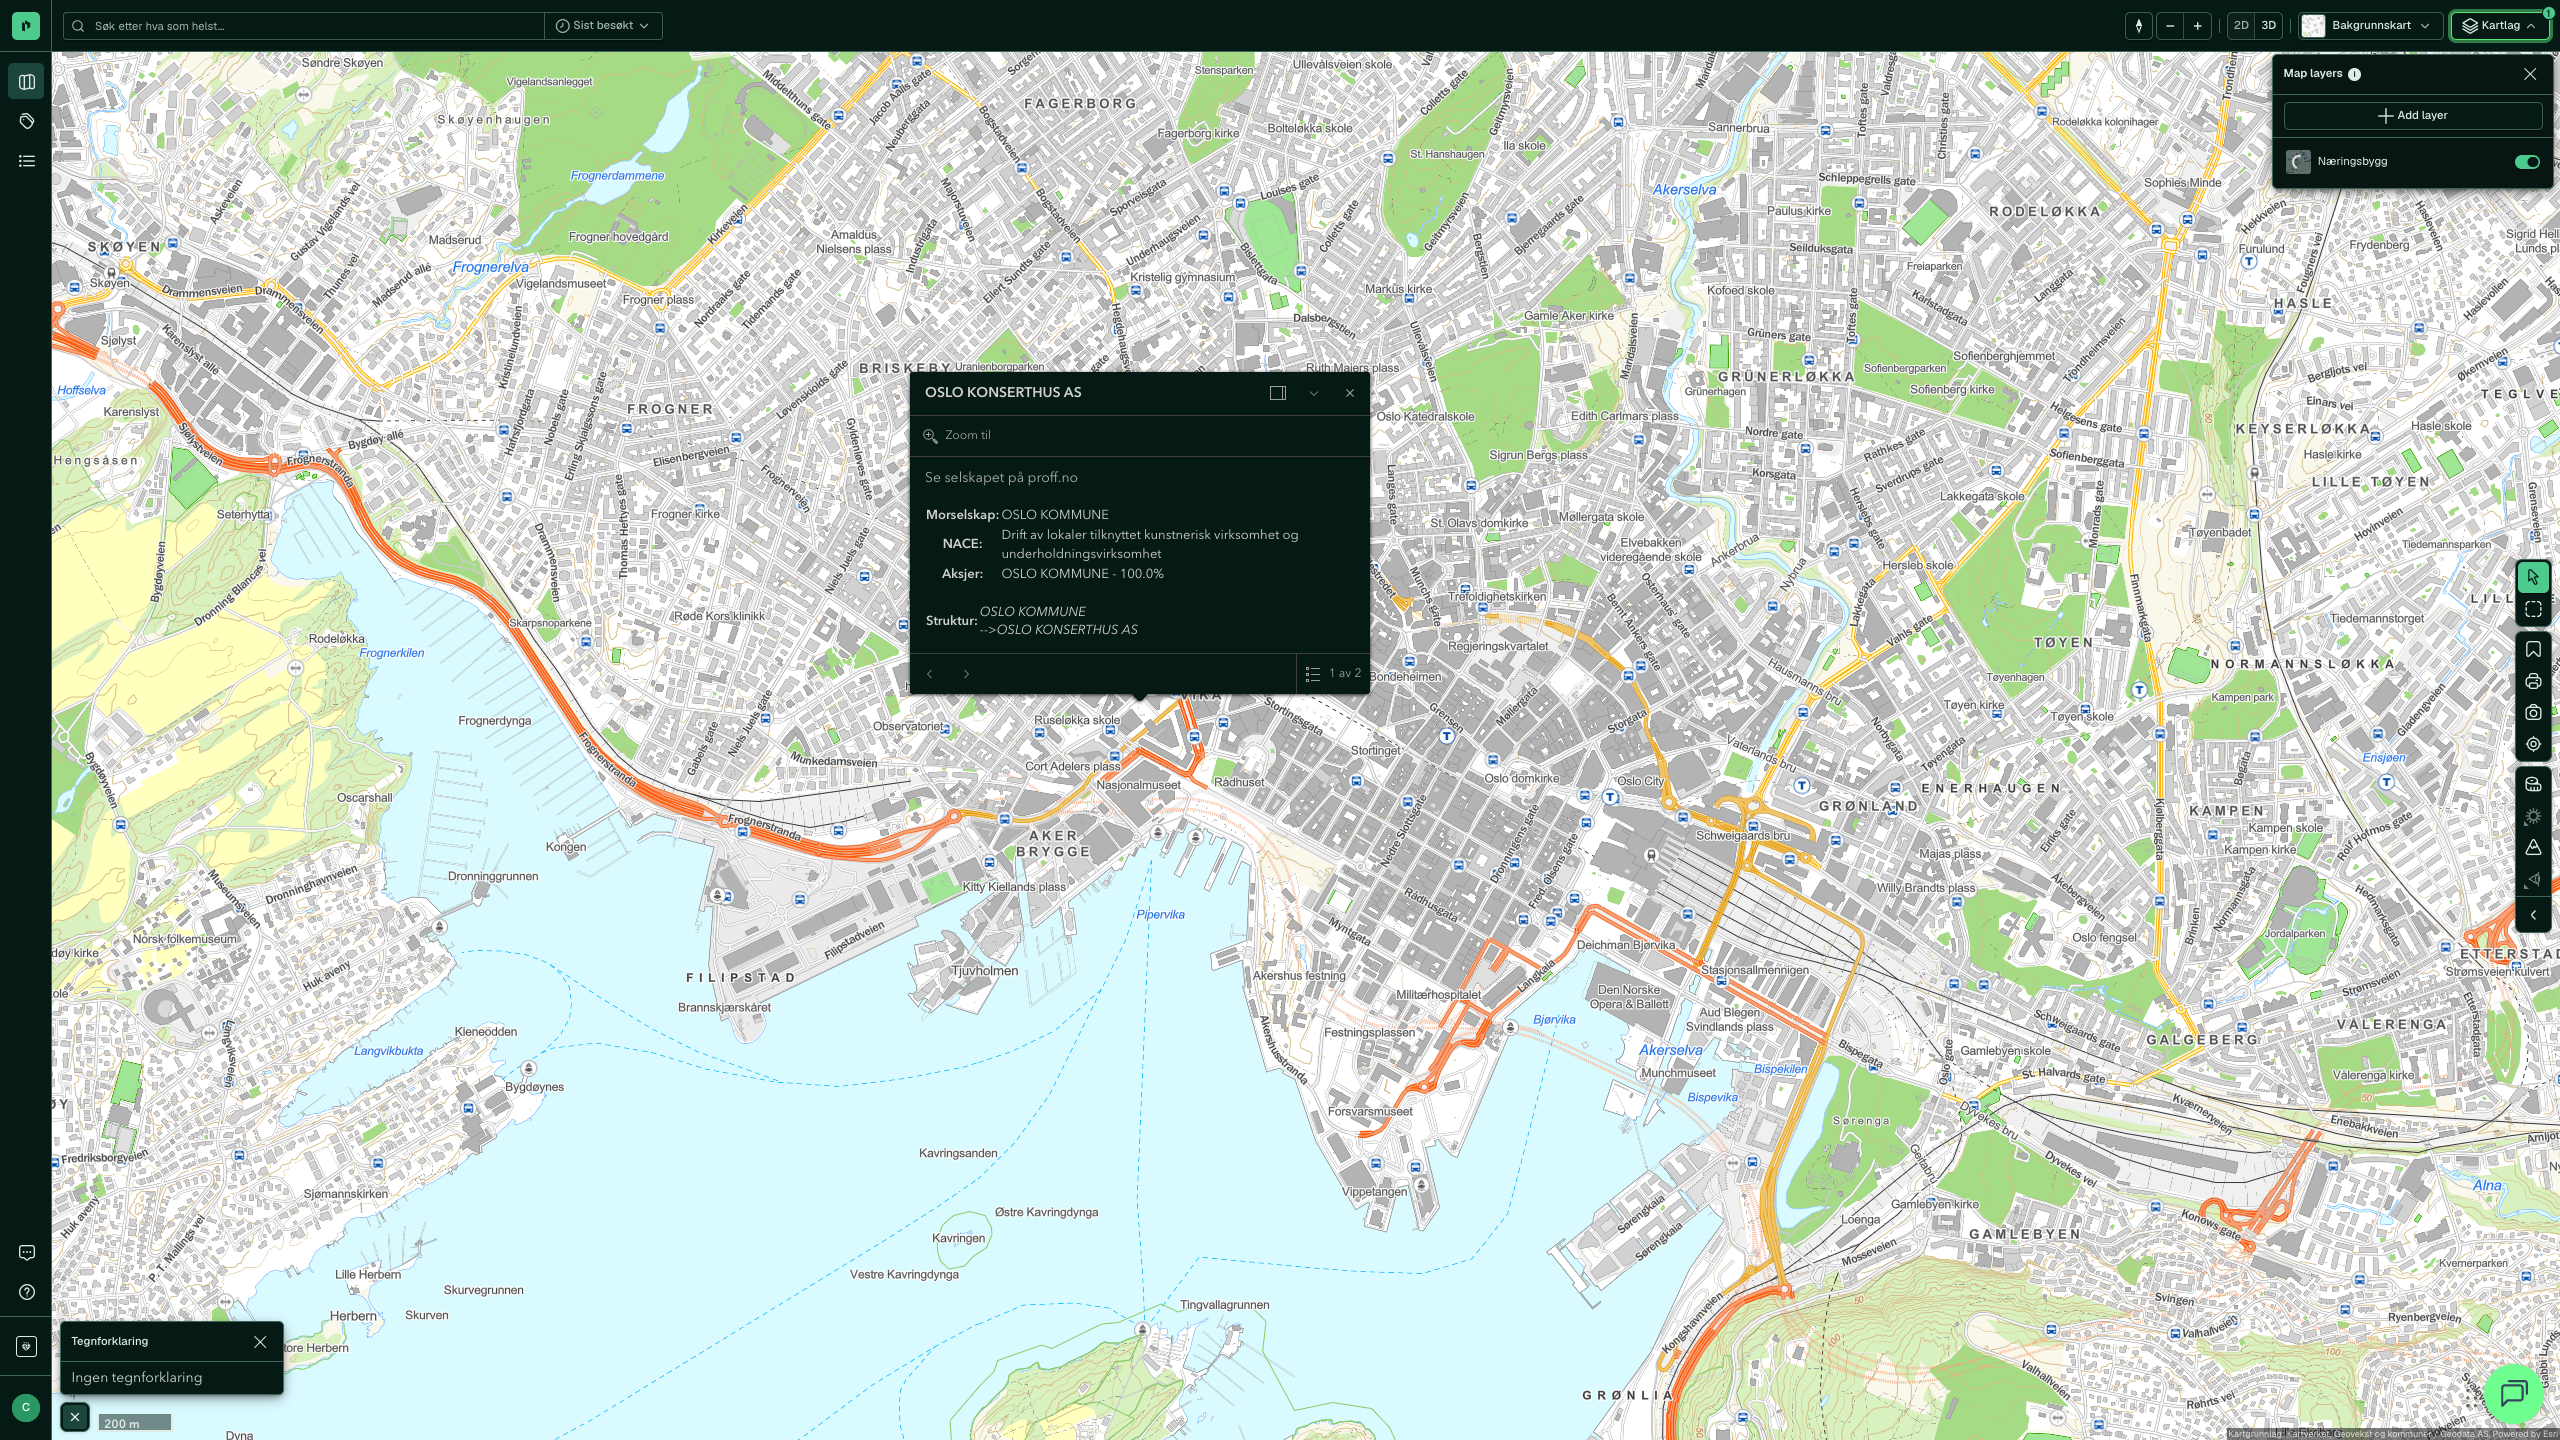Collapse the right toolbar with arrow

2533,915
